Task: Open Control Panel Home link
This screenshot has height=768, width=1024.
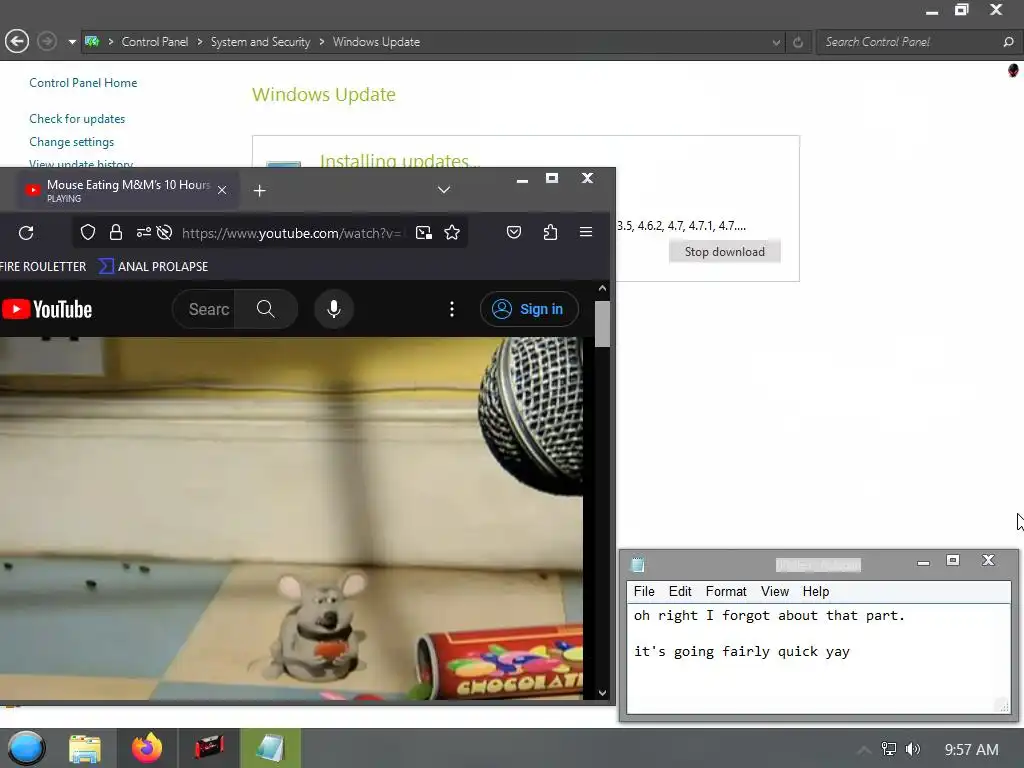Action: 83,83
